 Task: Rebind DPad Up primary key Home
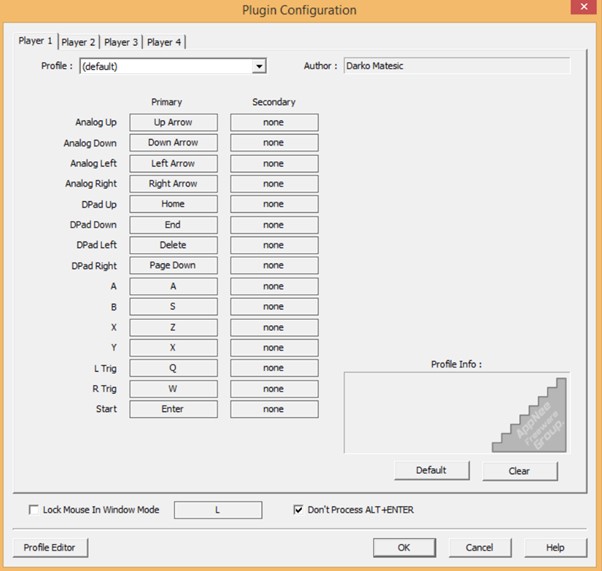[174, 204]
